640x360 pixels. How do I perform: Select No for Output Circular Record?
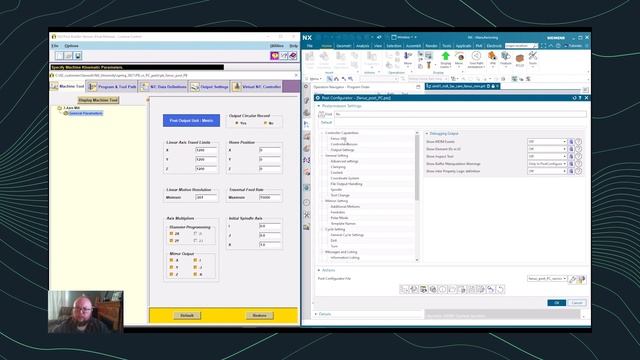point(265,123)
